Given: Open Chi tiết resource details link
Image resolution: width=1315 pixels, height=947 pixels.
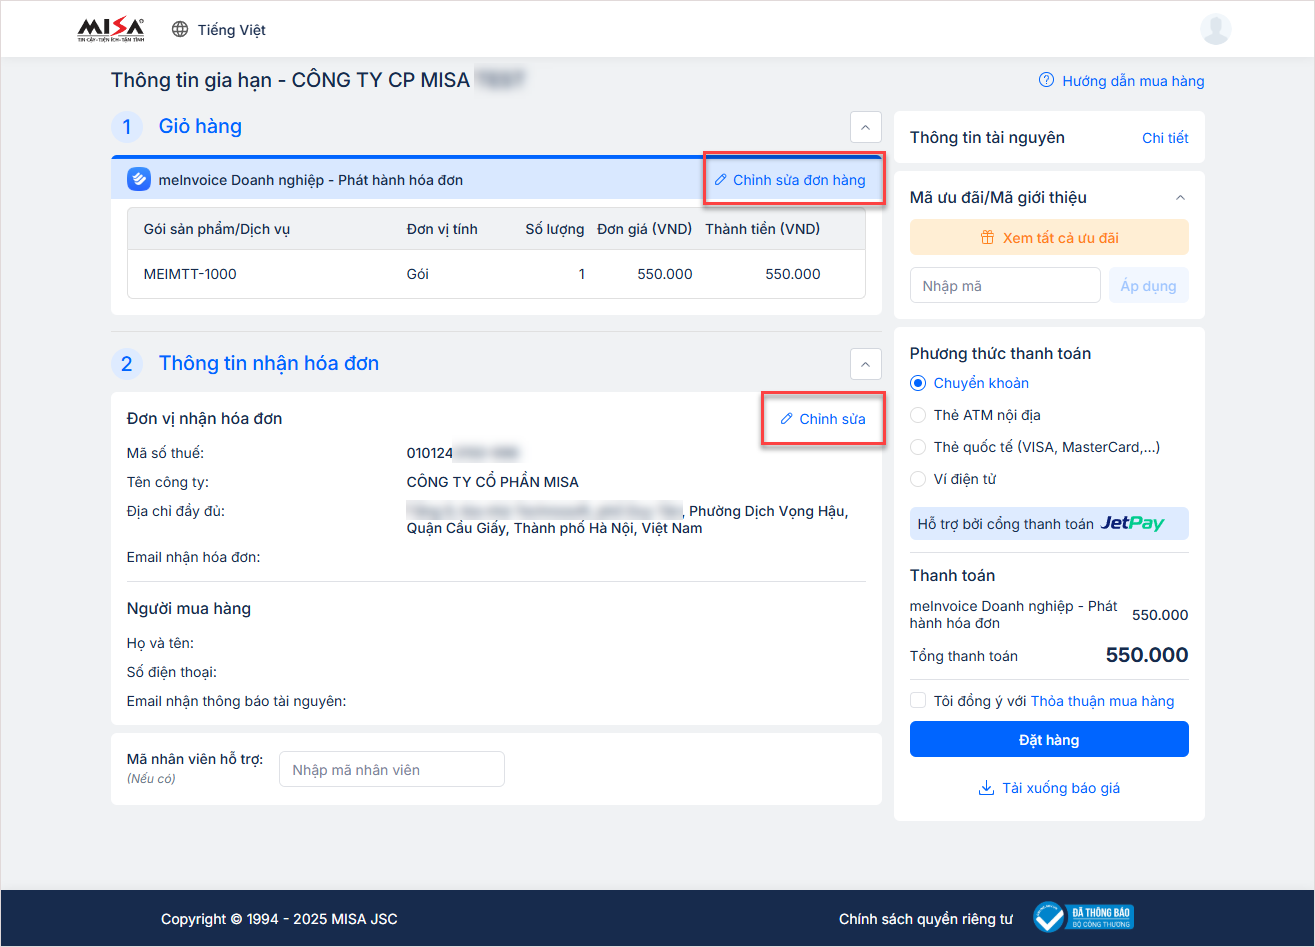Looking at the screenshot, I should pyautogui.click(x=1165, y=138).
